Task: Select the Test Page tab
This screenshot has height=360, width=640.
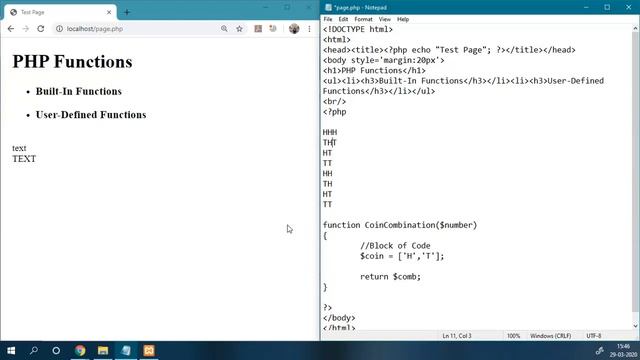Action: tap(60, 12)
